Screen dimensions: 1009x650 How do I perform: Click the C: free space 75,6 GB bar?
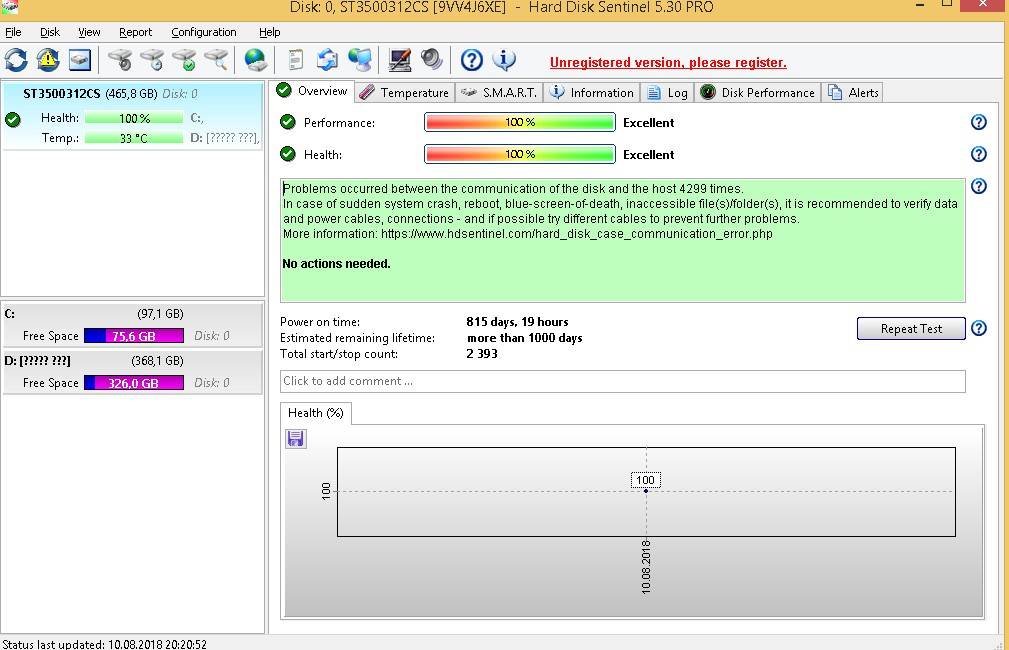click(134, 336)
